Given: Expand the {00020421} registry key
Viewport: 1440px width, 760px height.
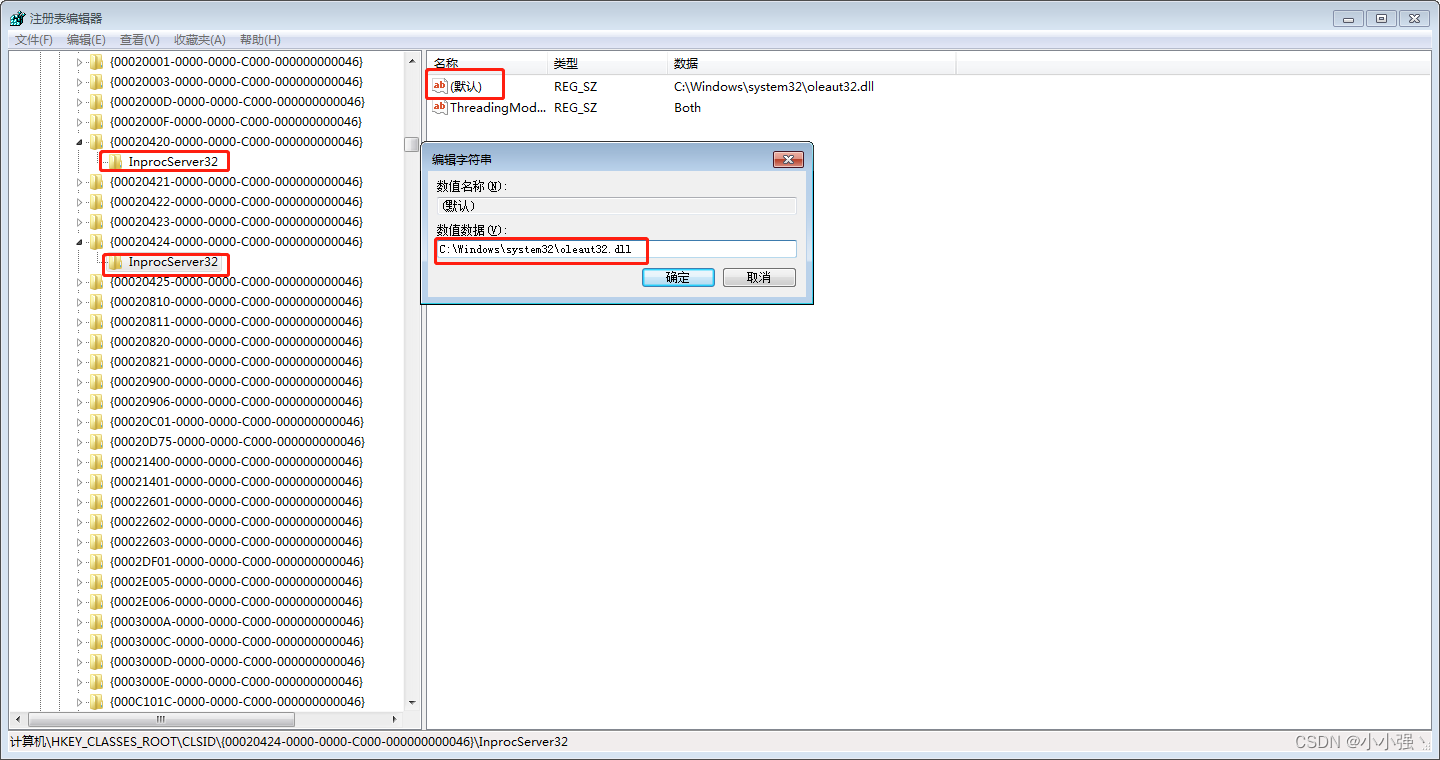Looking at the screenshot, I should point(82,181).
